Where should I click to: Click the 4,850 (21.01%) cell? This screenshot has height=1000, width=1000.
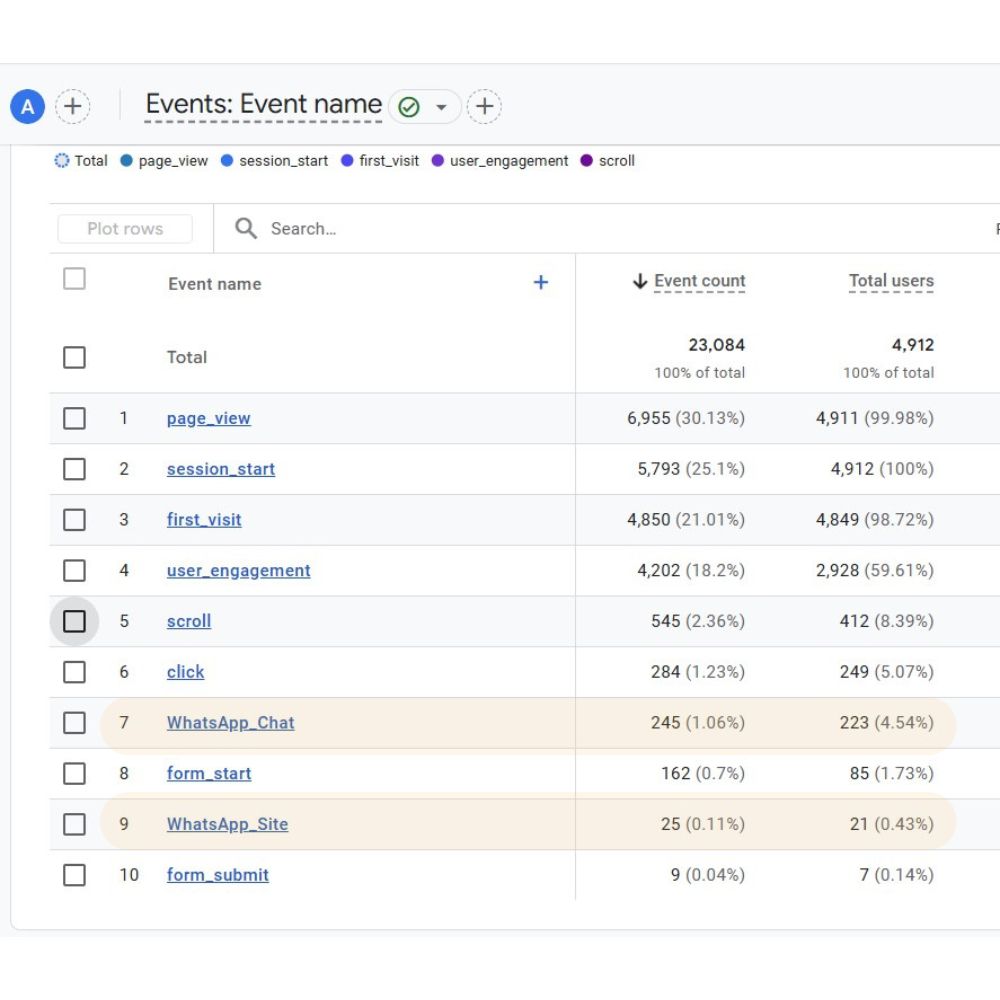(x=686, y=520)
